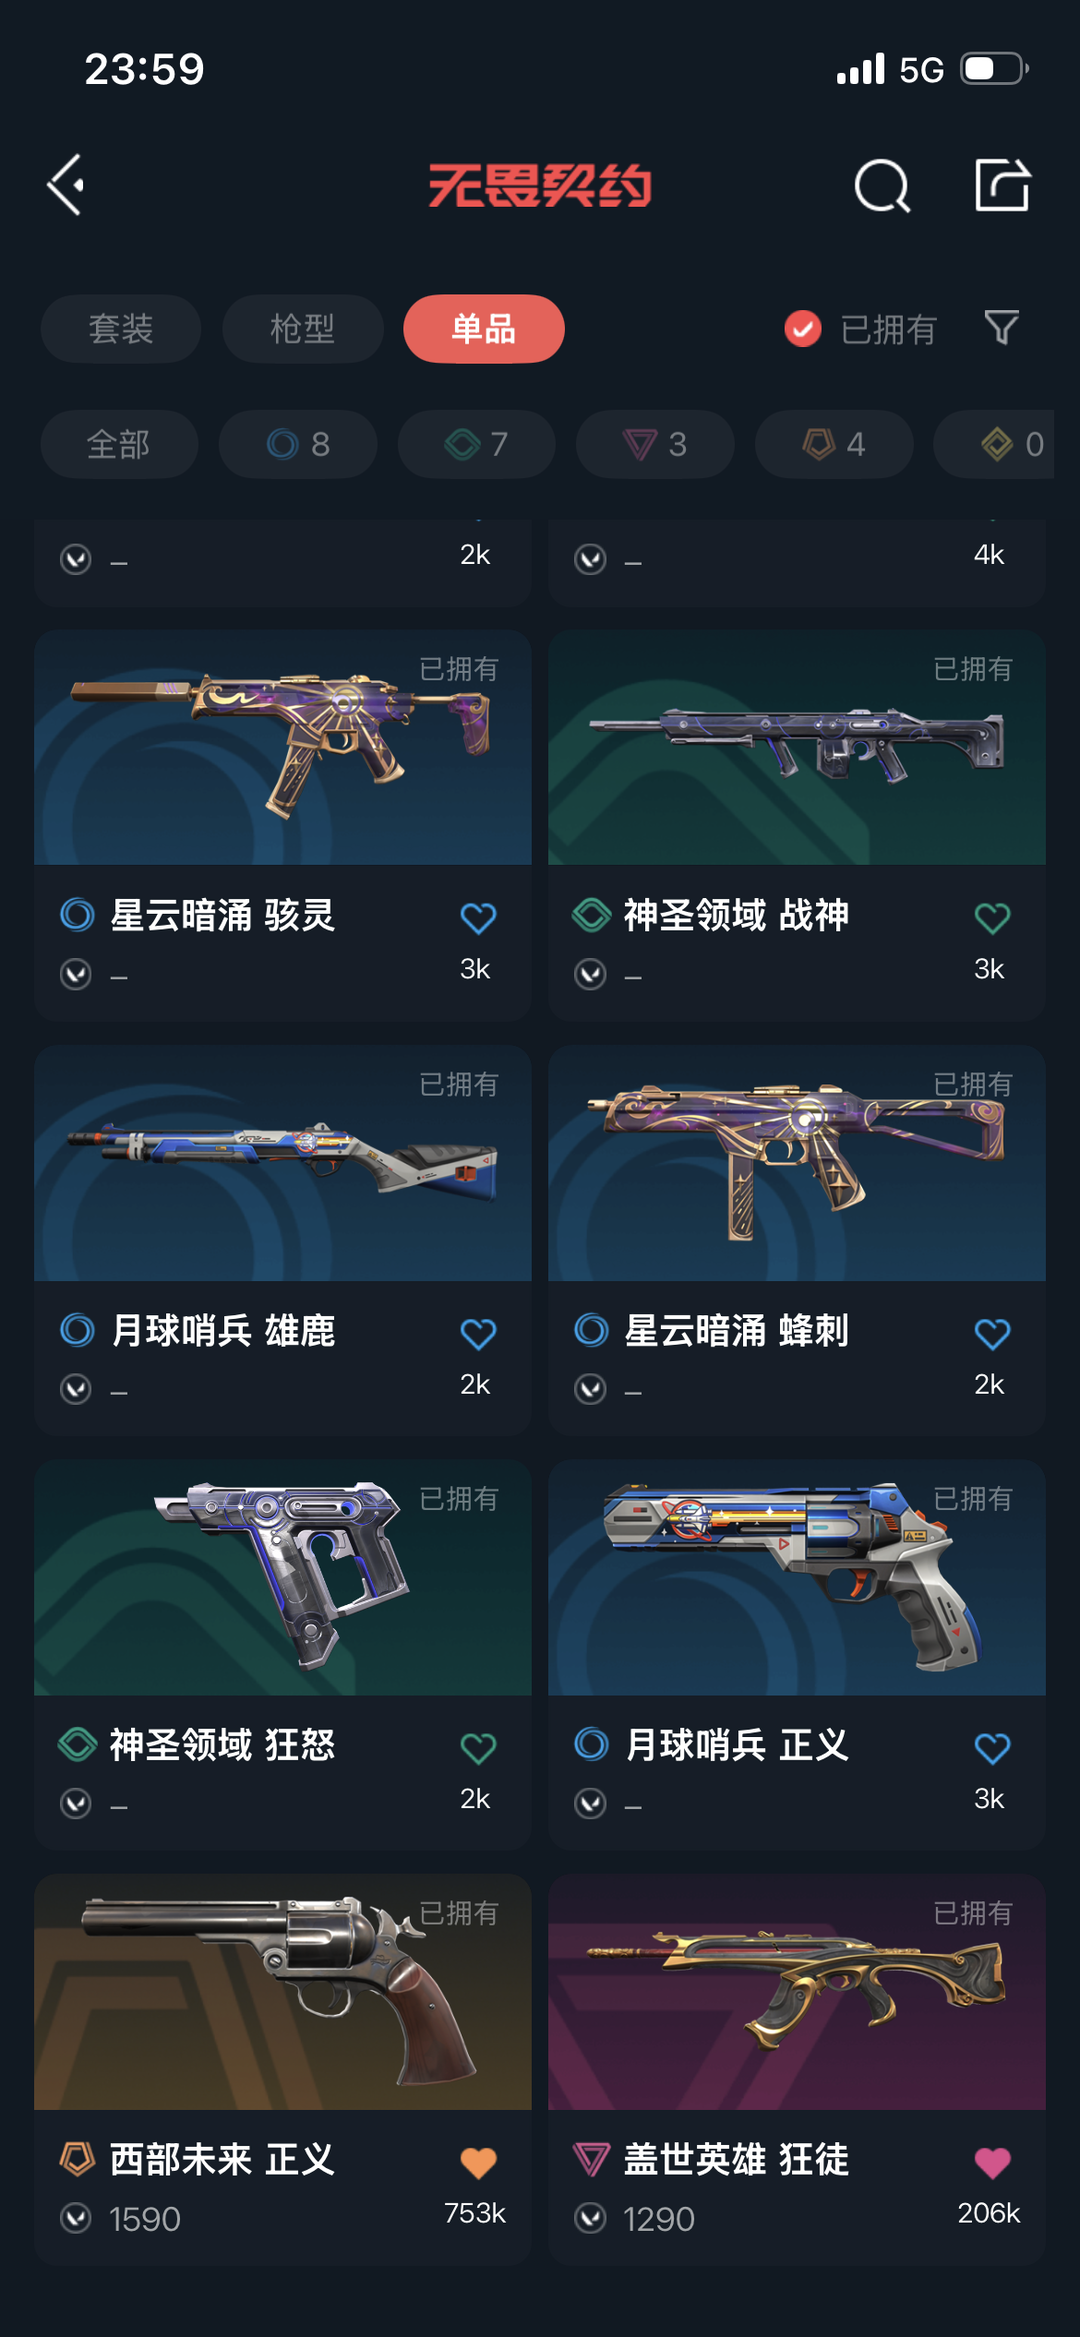Tap the back arrow icon

[x=66, y=185]
